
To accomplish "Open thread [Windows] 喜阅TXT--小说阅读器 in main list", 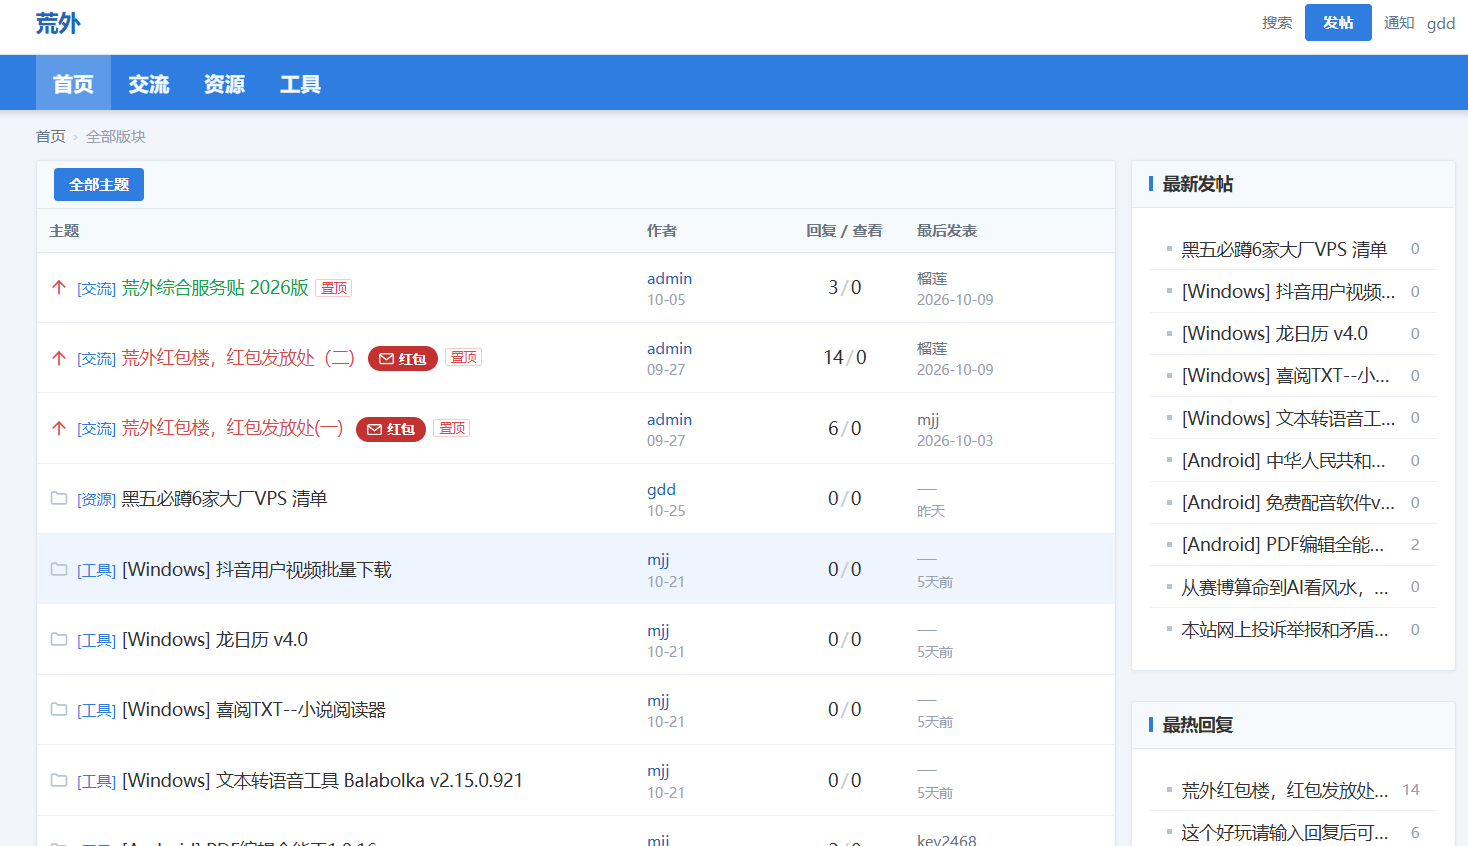I will click(x=254, y=709).
